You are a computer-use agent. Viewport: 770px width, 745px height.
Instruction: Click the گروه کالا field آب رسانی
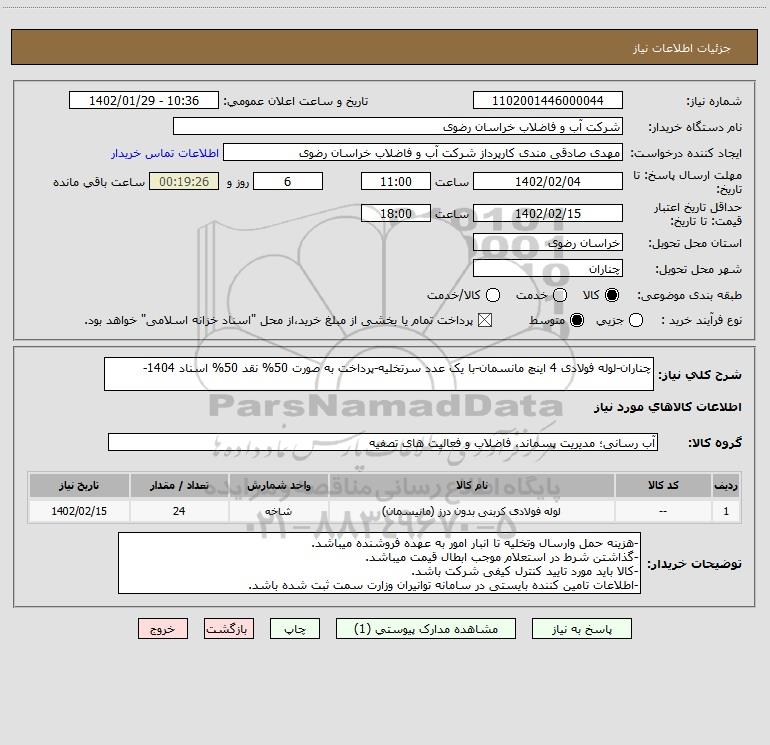(x=383, y=442)
